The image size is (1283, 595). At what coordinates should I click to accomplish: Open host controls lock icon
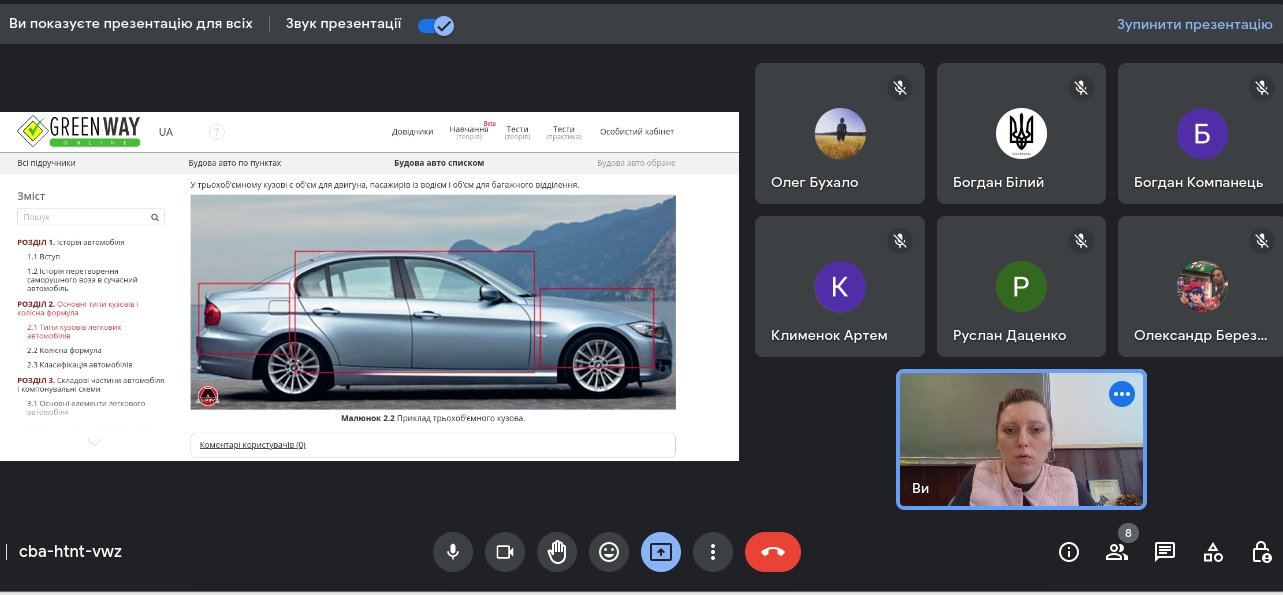tap(1261, 552)
